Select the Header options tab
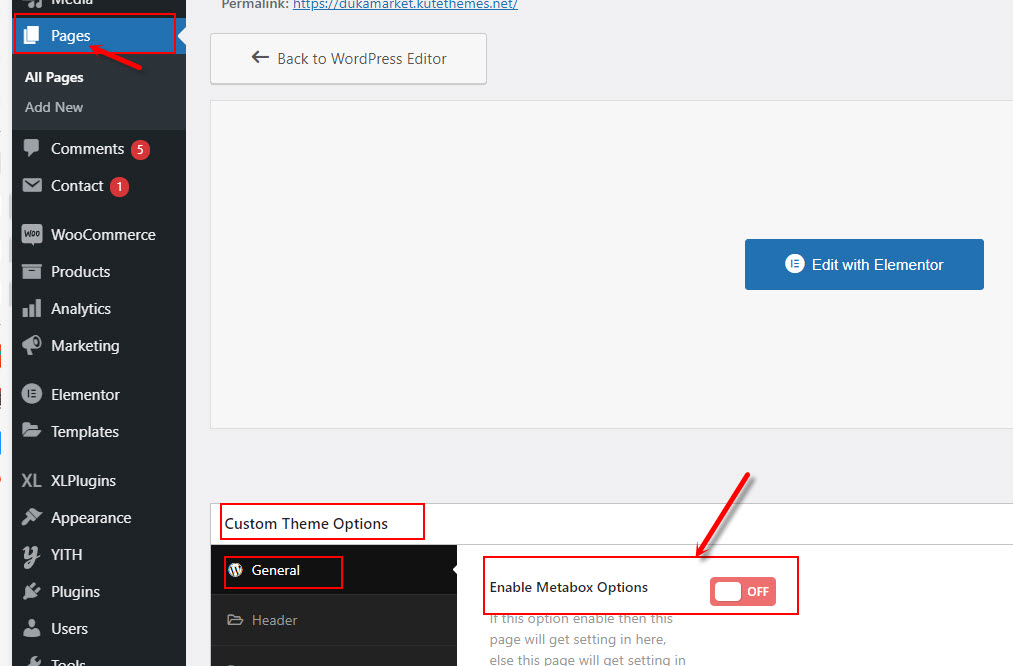This screenshot has height=666, width=1013. 333,620
